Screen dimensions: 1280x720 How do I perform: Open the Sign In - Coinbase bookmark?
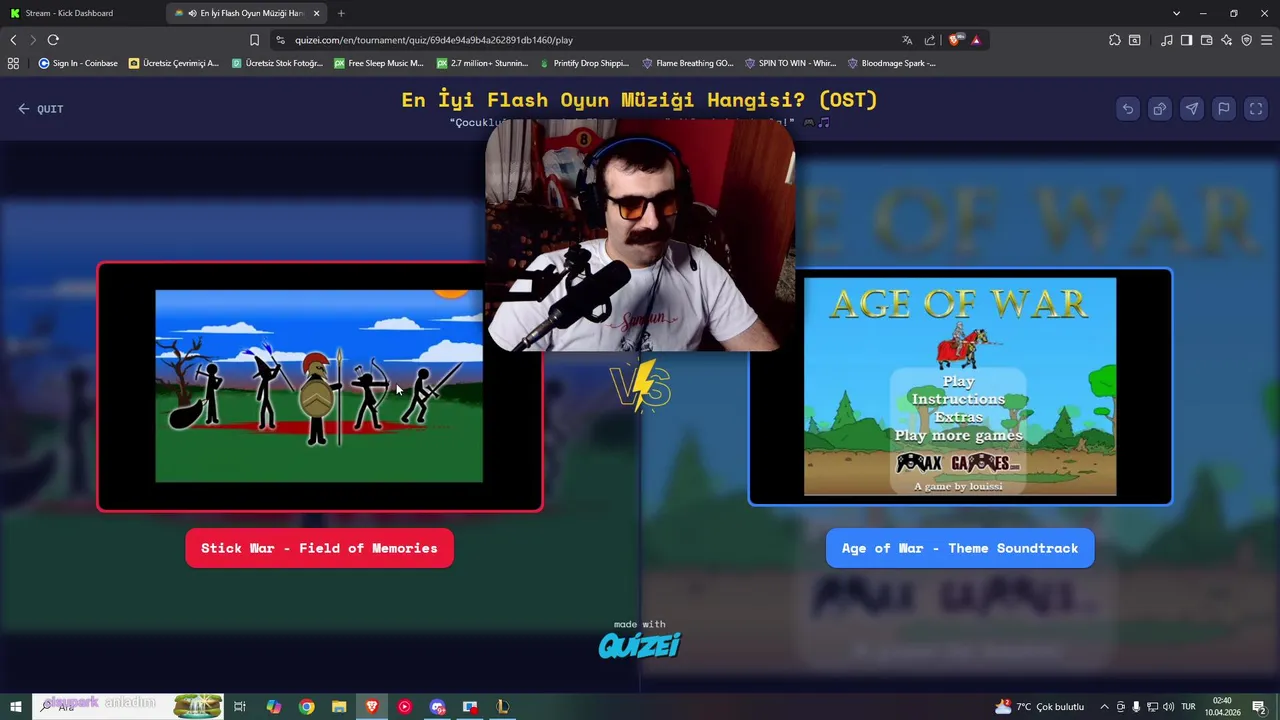coord(78,63)
